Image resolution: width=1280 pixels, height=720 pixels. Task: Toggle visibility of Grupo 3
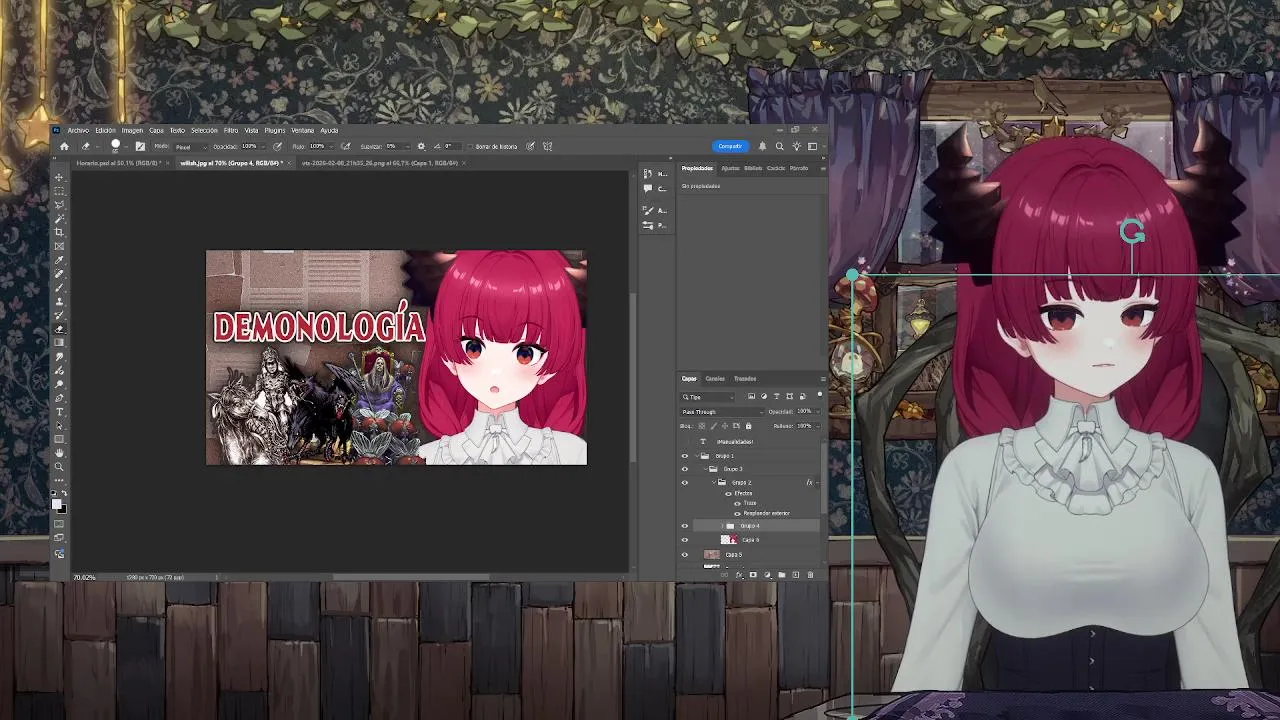pyautogui.click(x=685, y=469)
